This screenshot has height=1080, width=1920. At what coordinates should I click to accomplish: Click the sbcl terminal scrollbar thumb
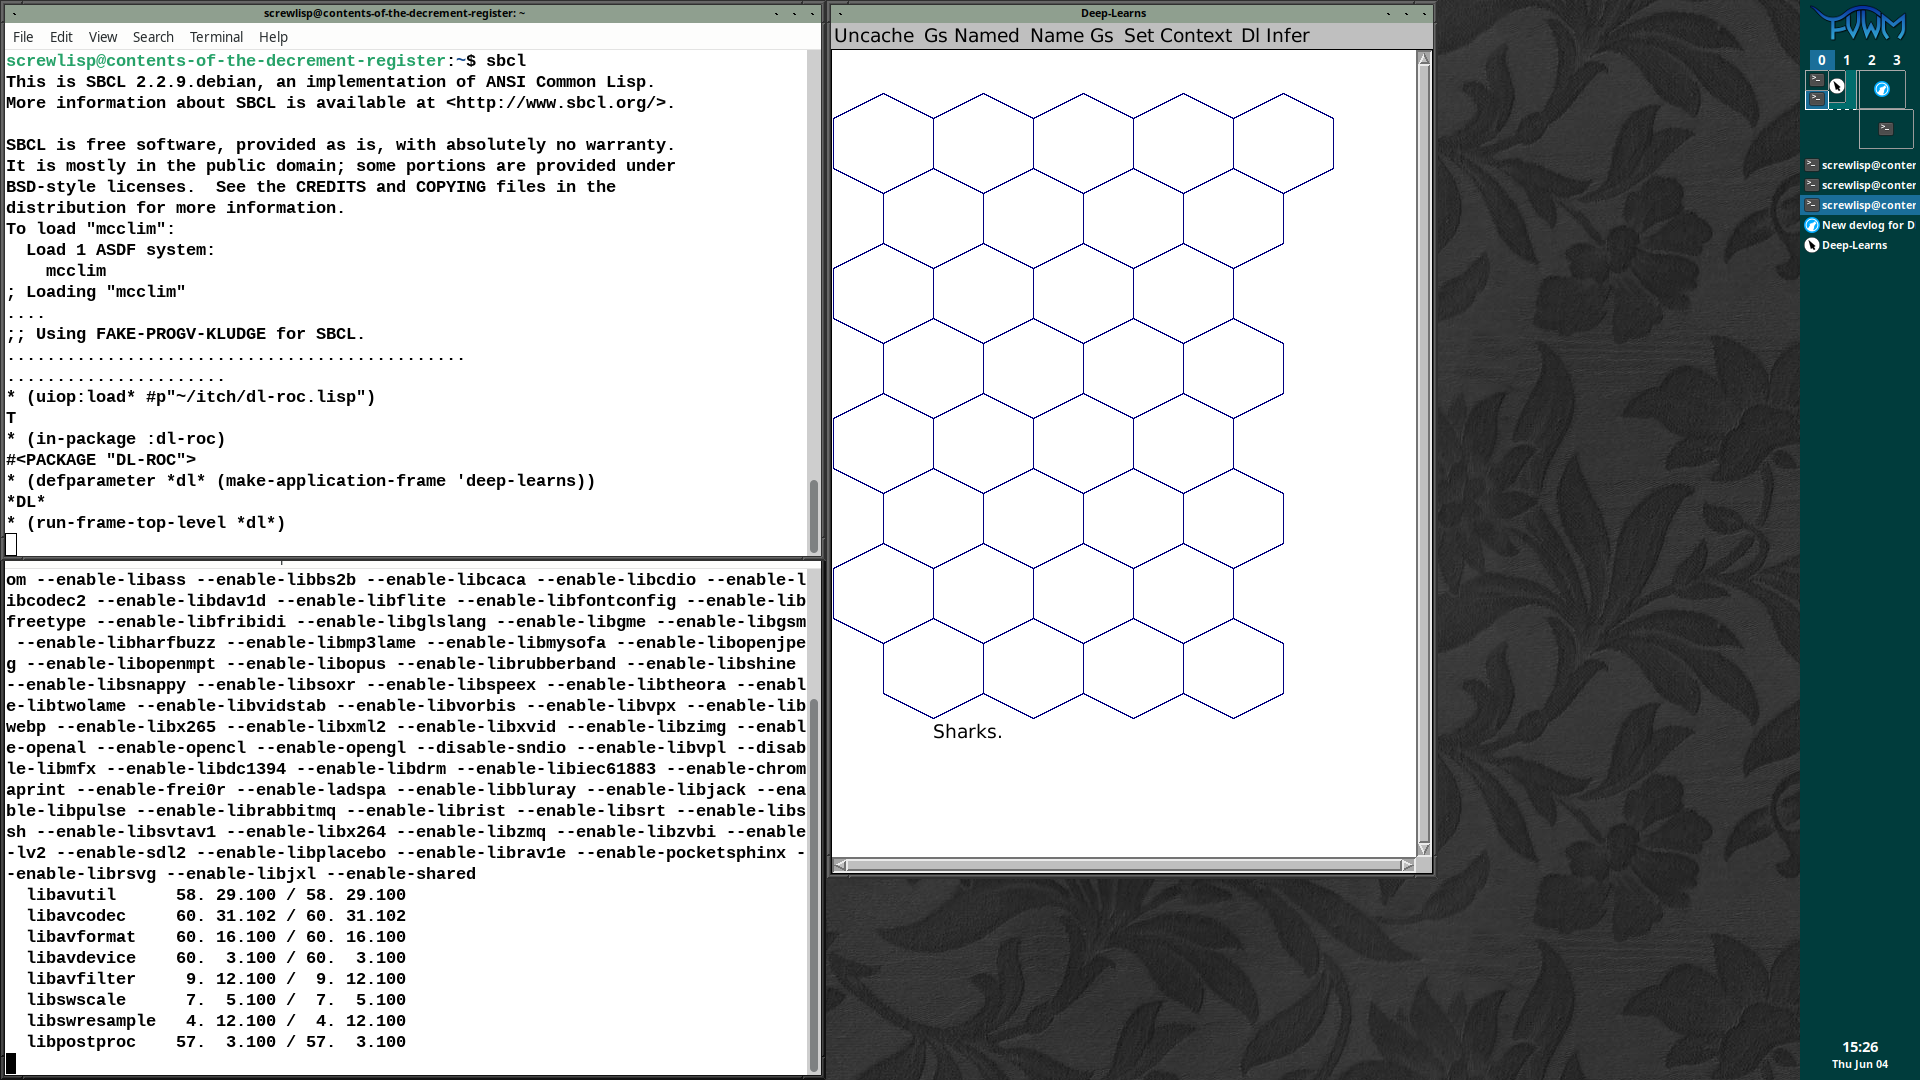(x=814, y=515)
